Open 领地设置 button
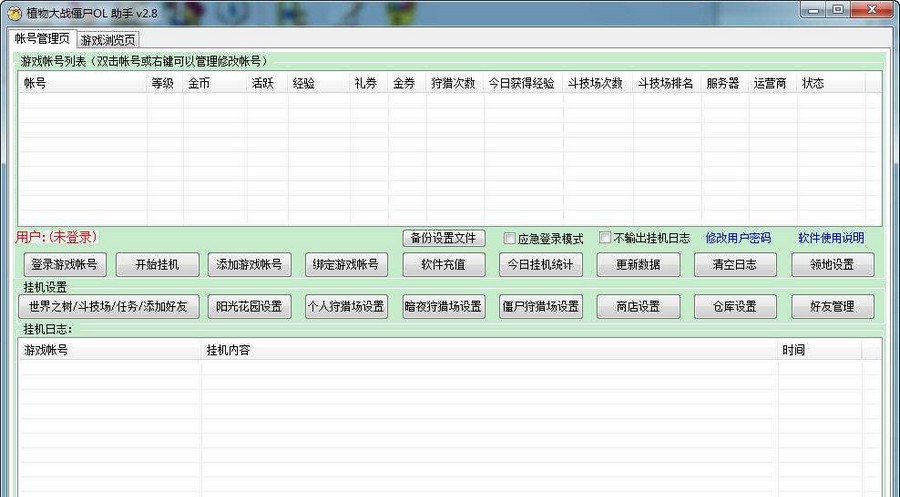 (x=833, y=265)
